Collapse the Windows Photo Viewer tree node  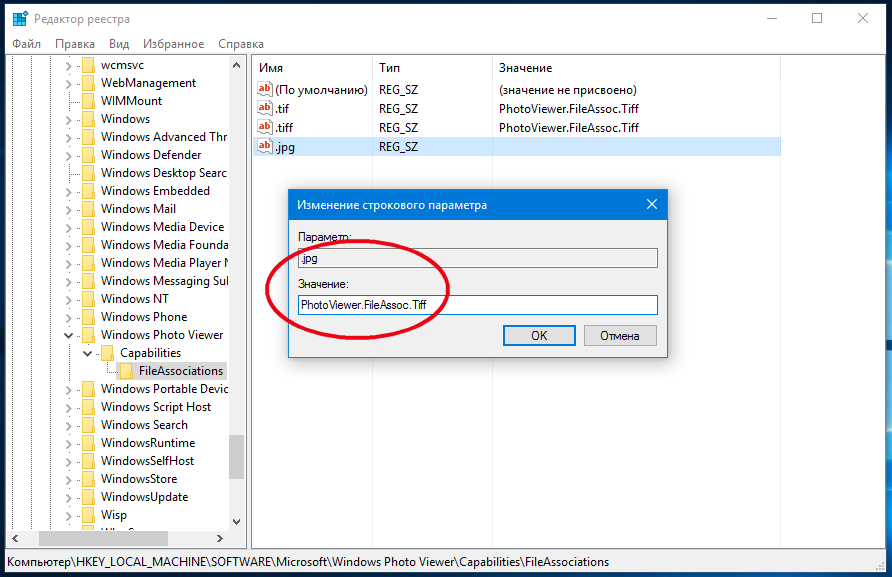tap(69, 335)
